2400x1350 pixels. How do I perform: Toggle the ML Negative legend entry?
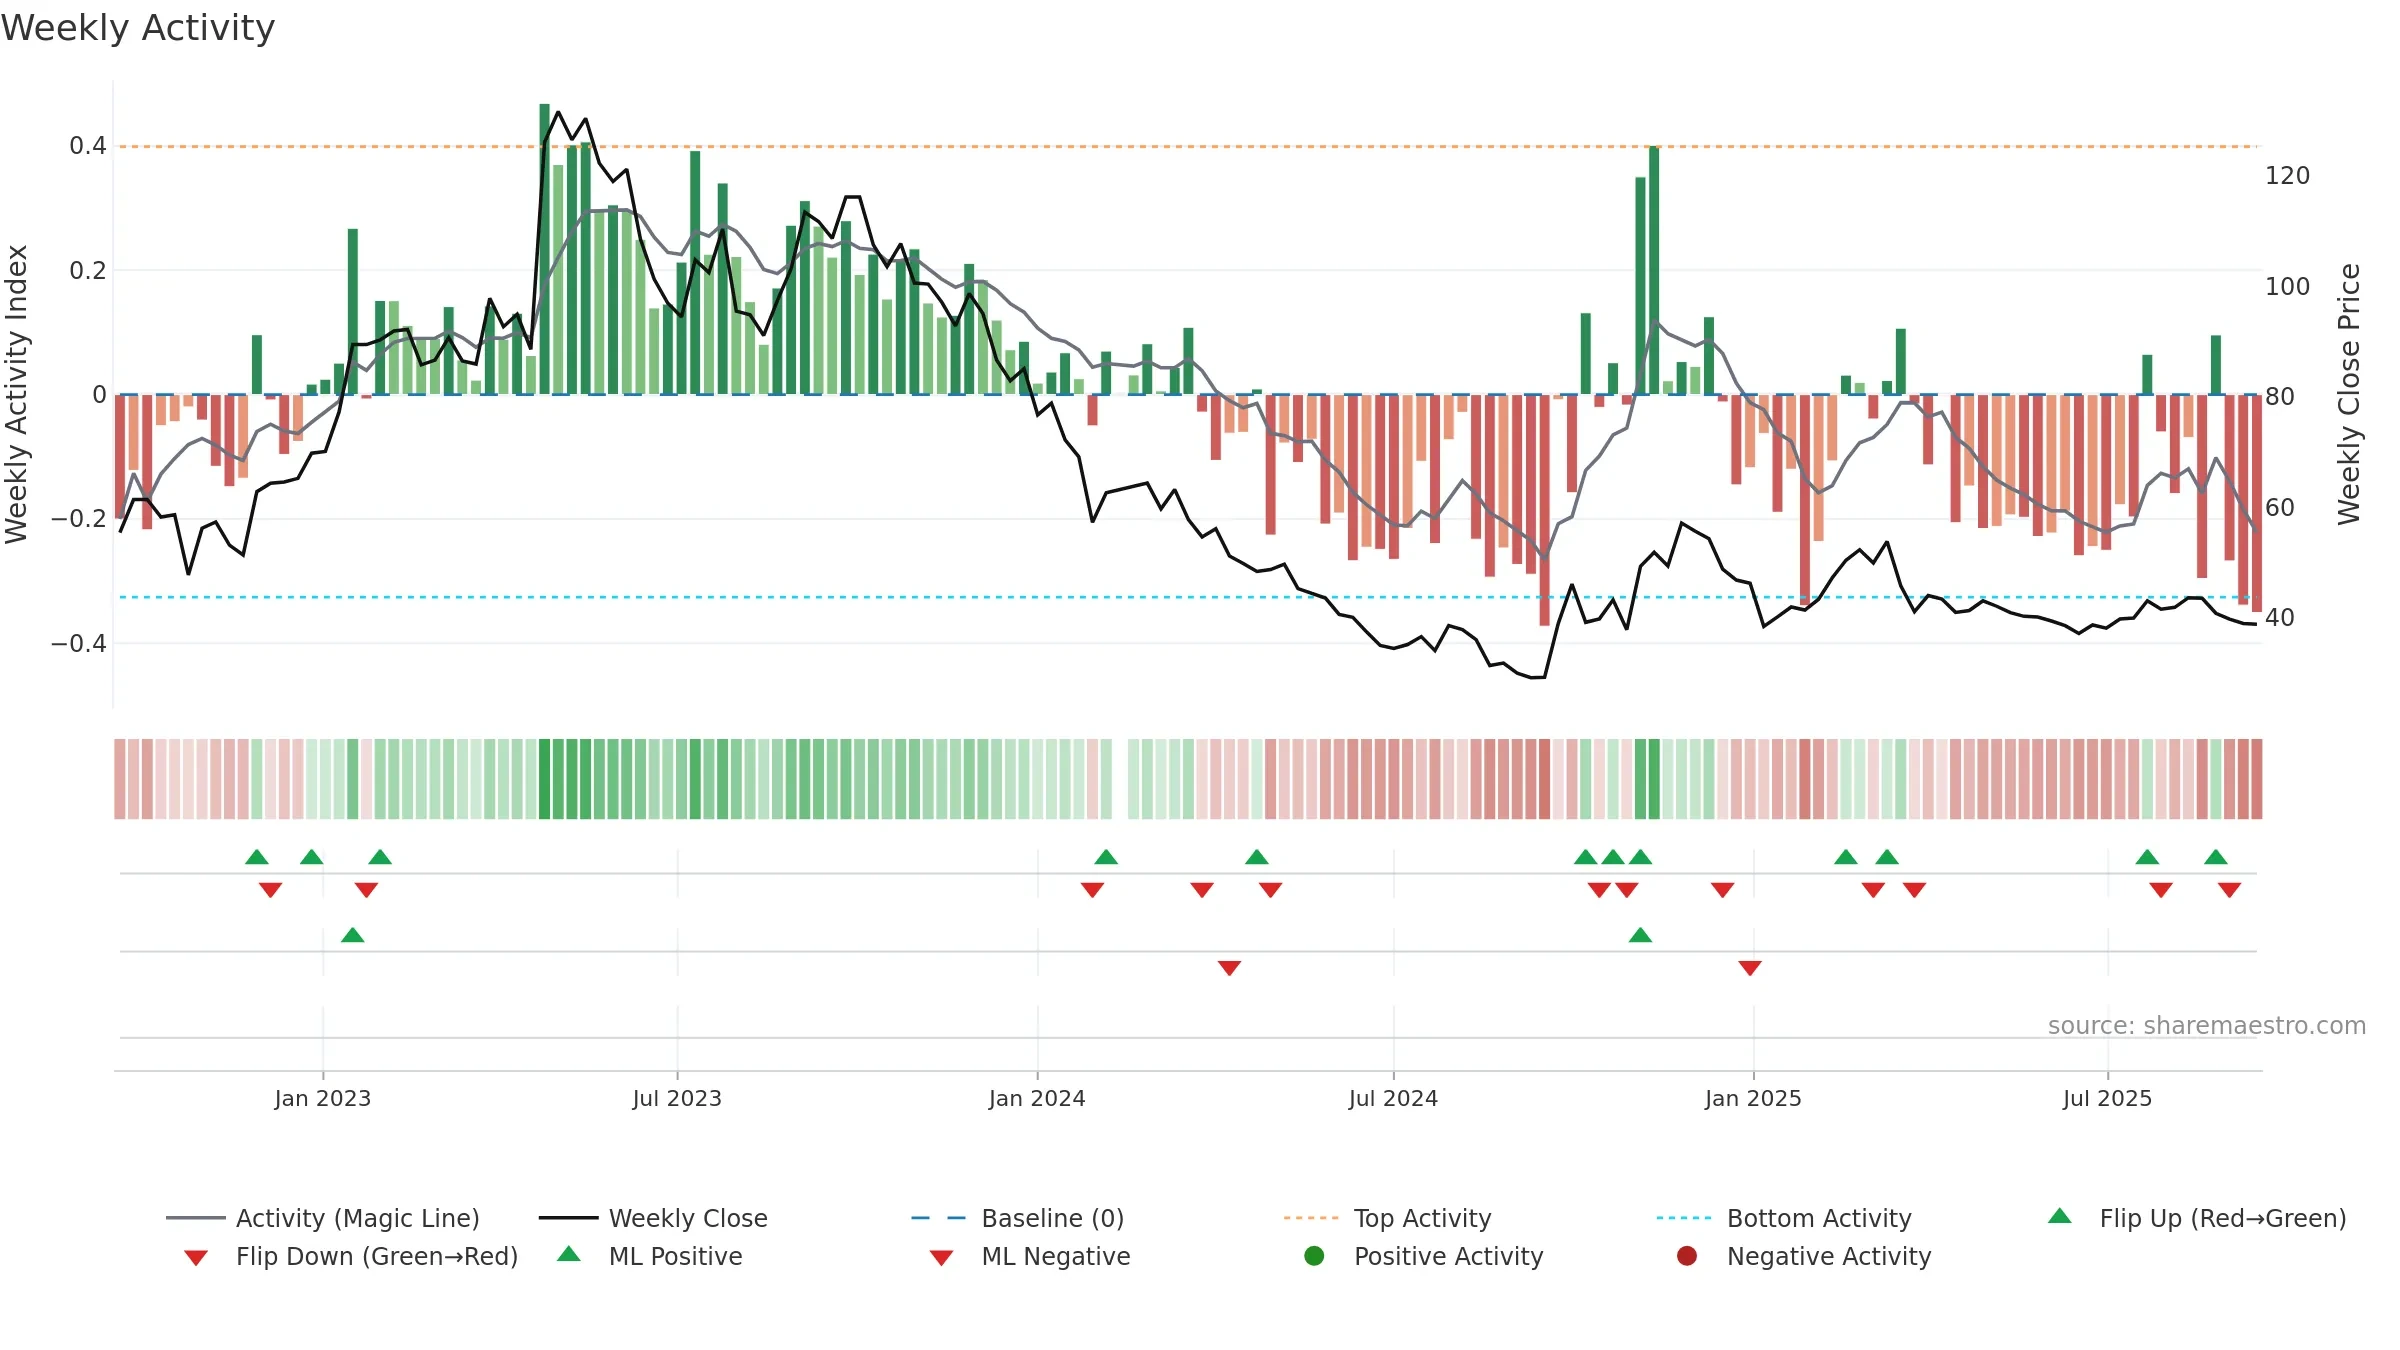(1030, 1256)
